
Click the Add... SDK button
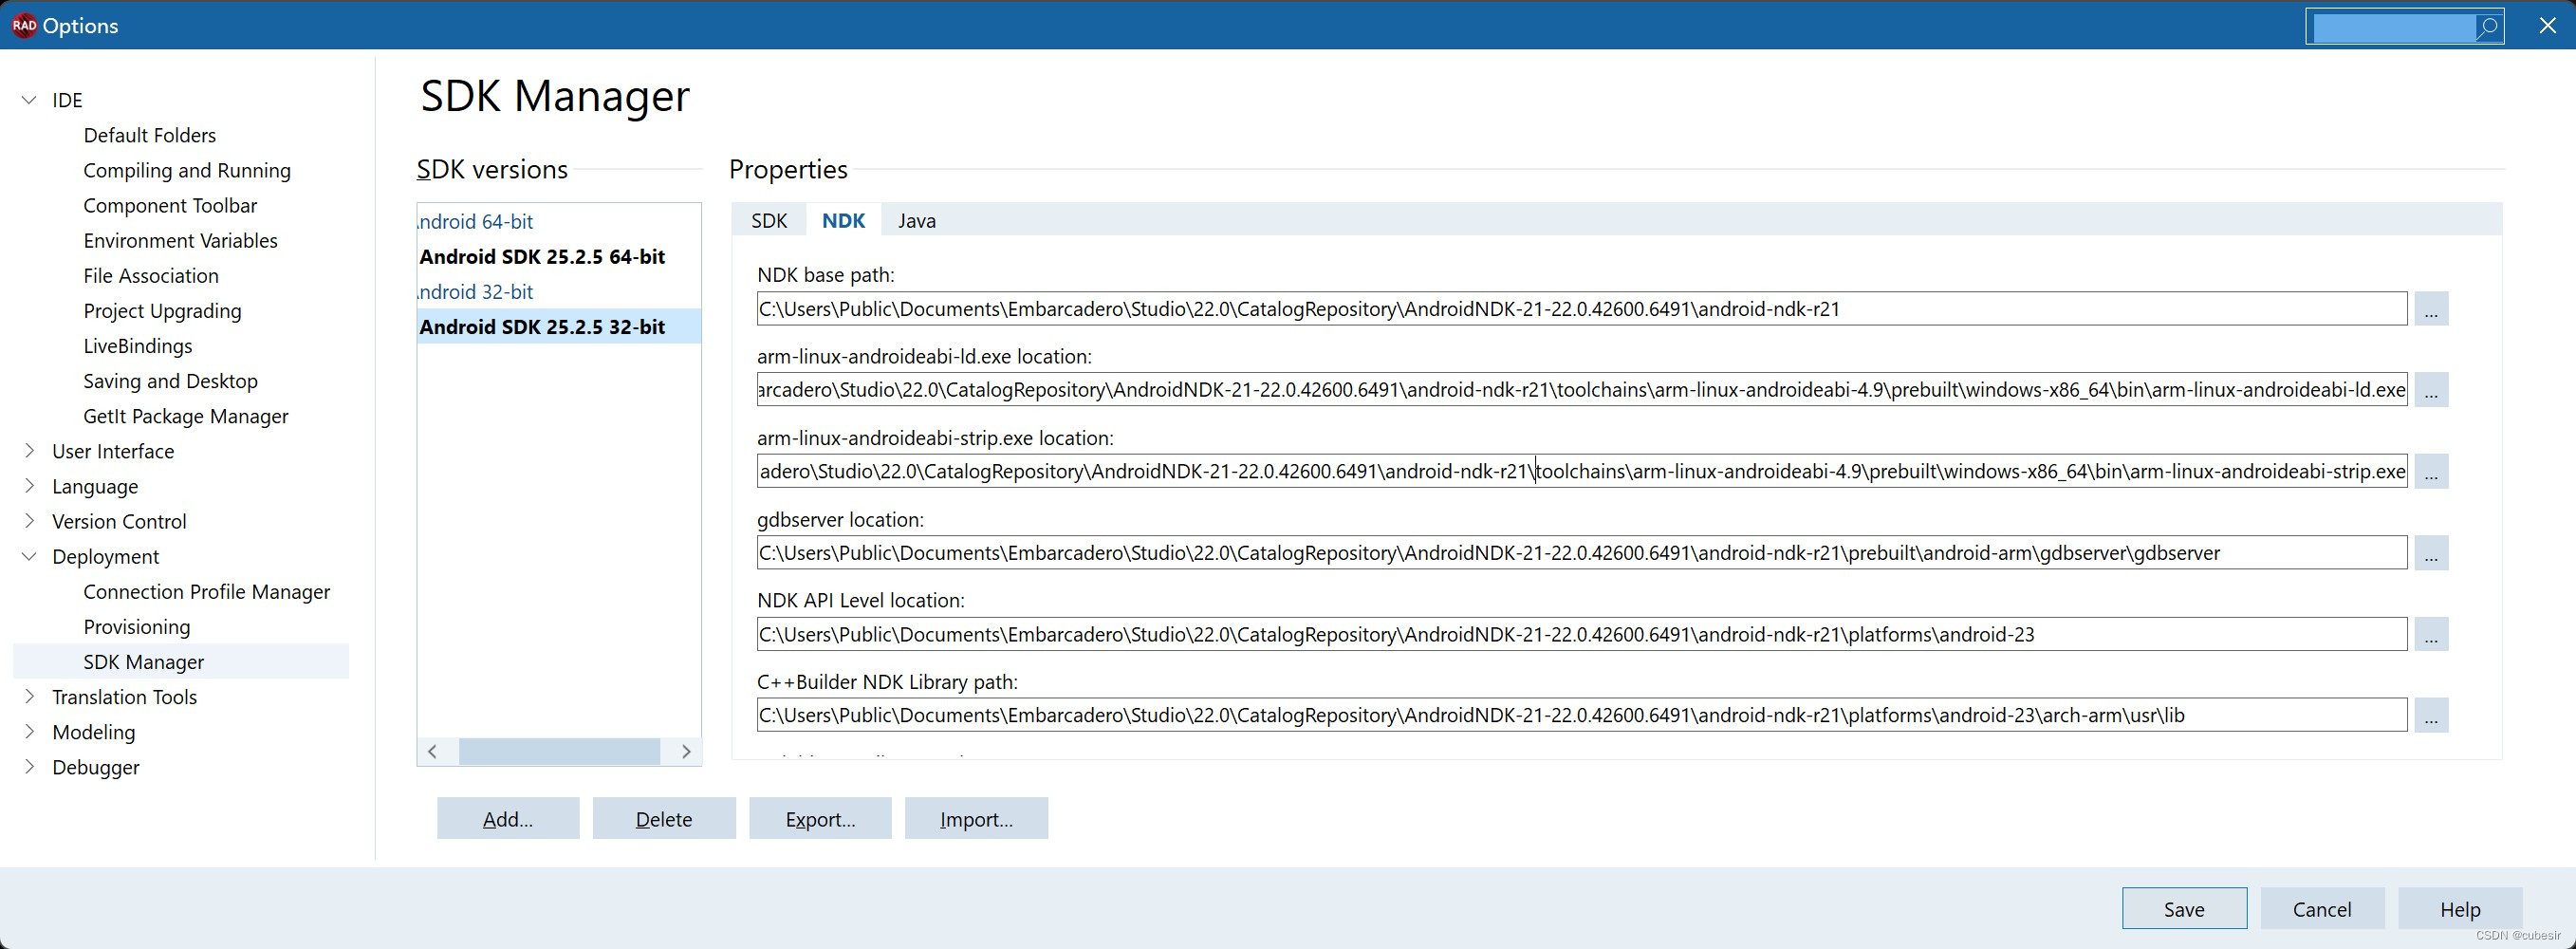pos(508,819)
